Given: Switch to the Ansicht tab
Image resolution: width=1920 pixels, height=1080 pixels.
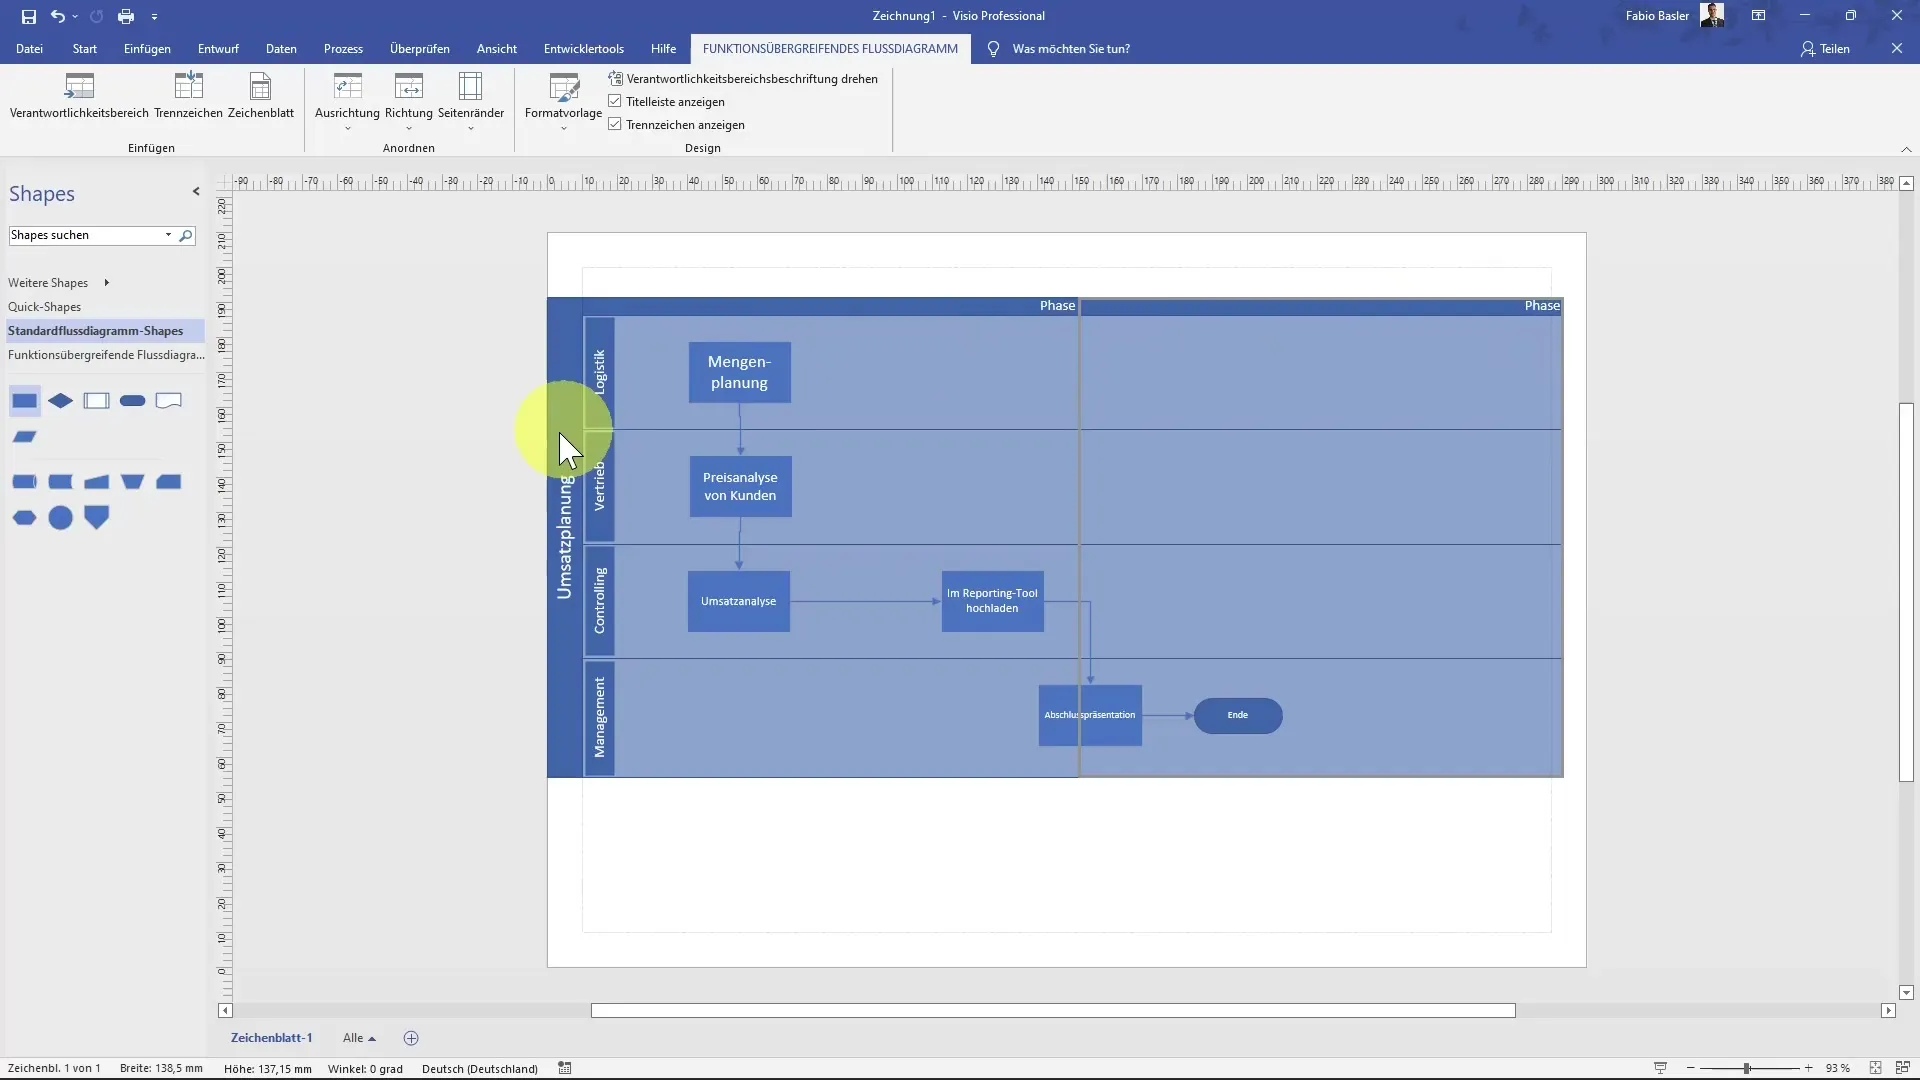Looking at the screenshot, I should (x=497, y=49).
